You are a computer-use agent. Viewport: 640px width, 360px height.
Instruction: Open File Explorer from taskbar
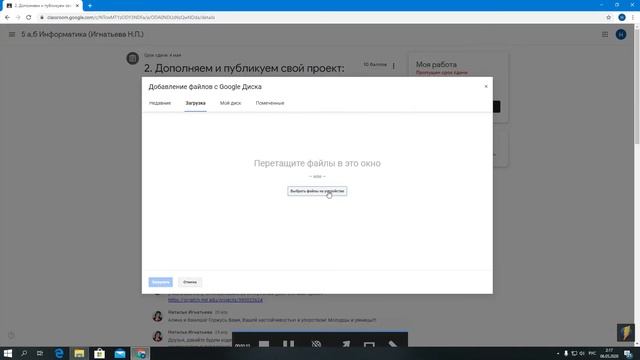coord(79,353)
